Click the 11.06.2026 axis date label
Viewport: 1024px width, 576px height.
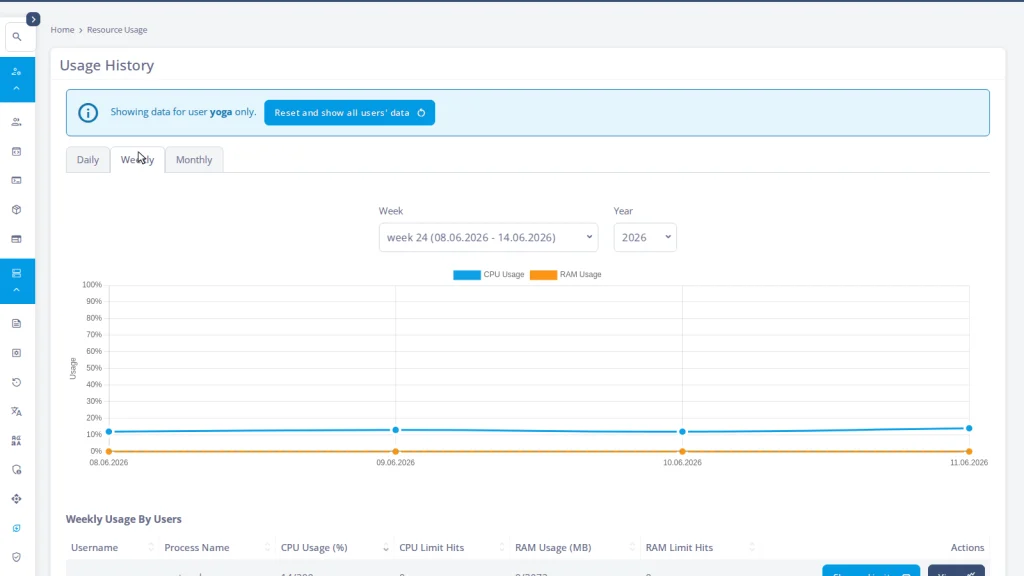click(x=969, y=462)
